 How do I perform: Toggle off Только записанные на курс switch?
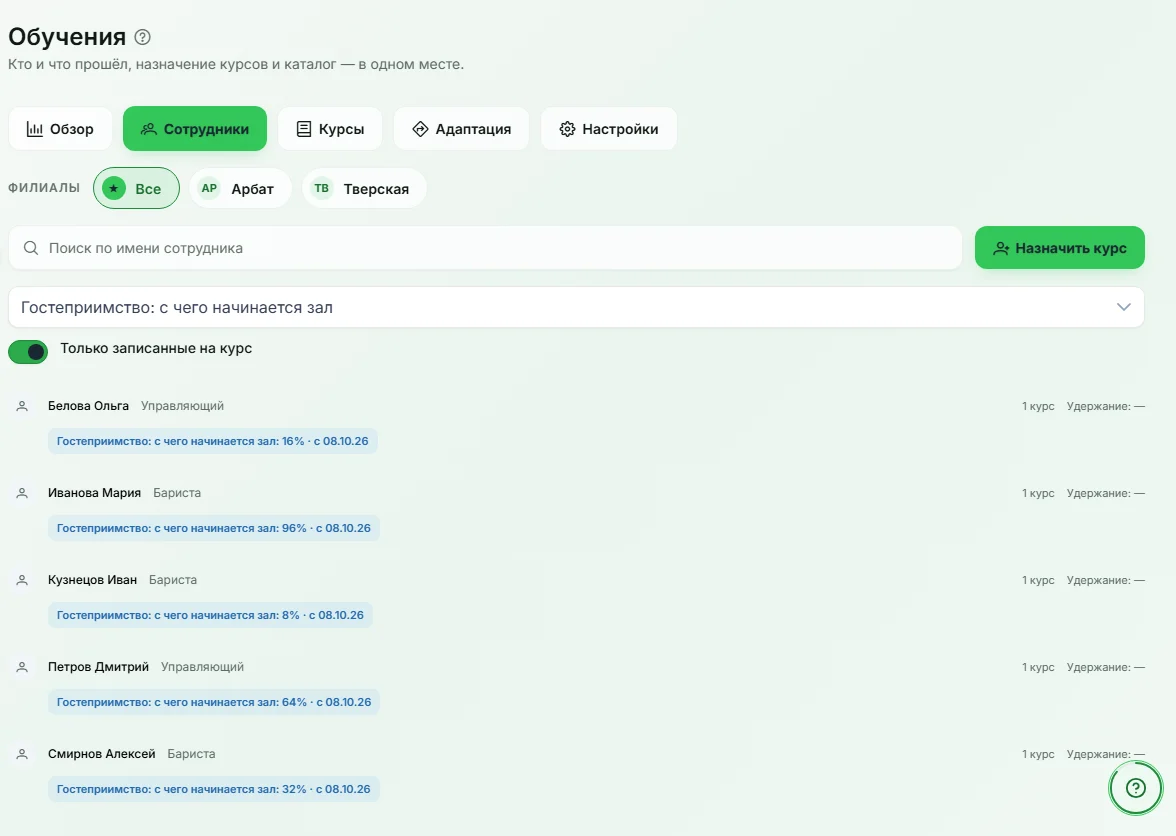pos(28,352)
